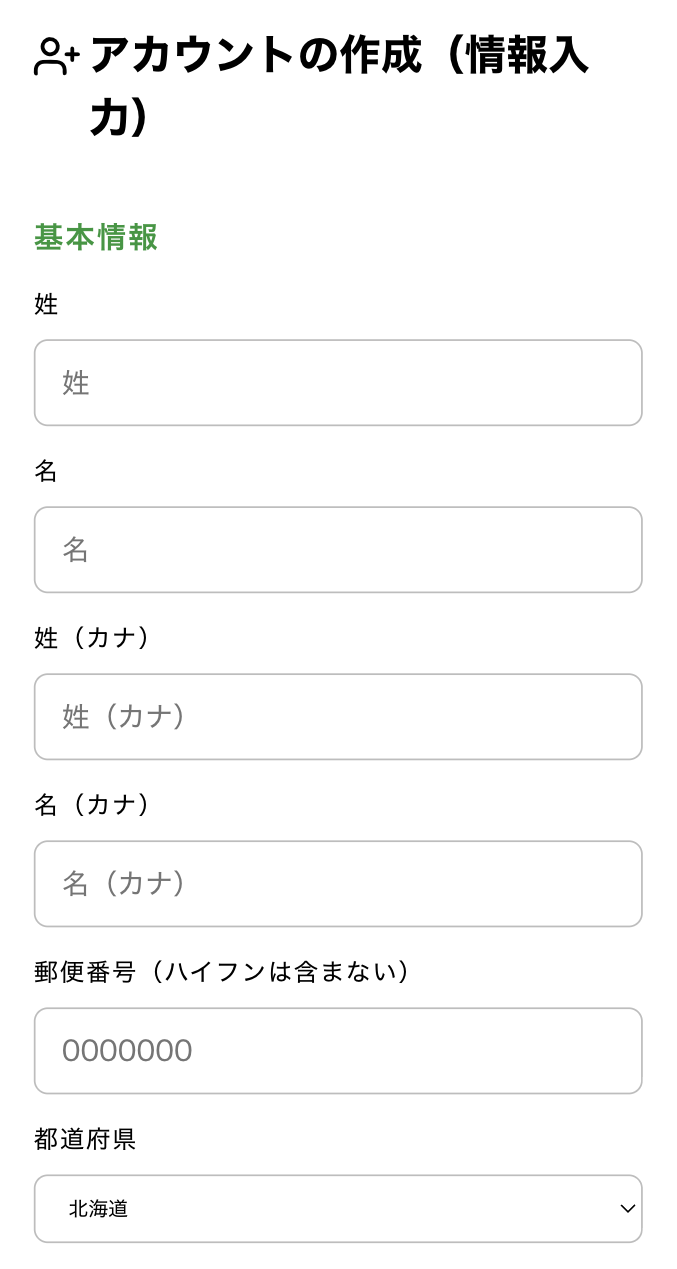The height and width of the screenshot is (1269, 677).
Task: Focus the 姓（カナ）input field
Action: (338, 716)
